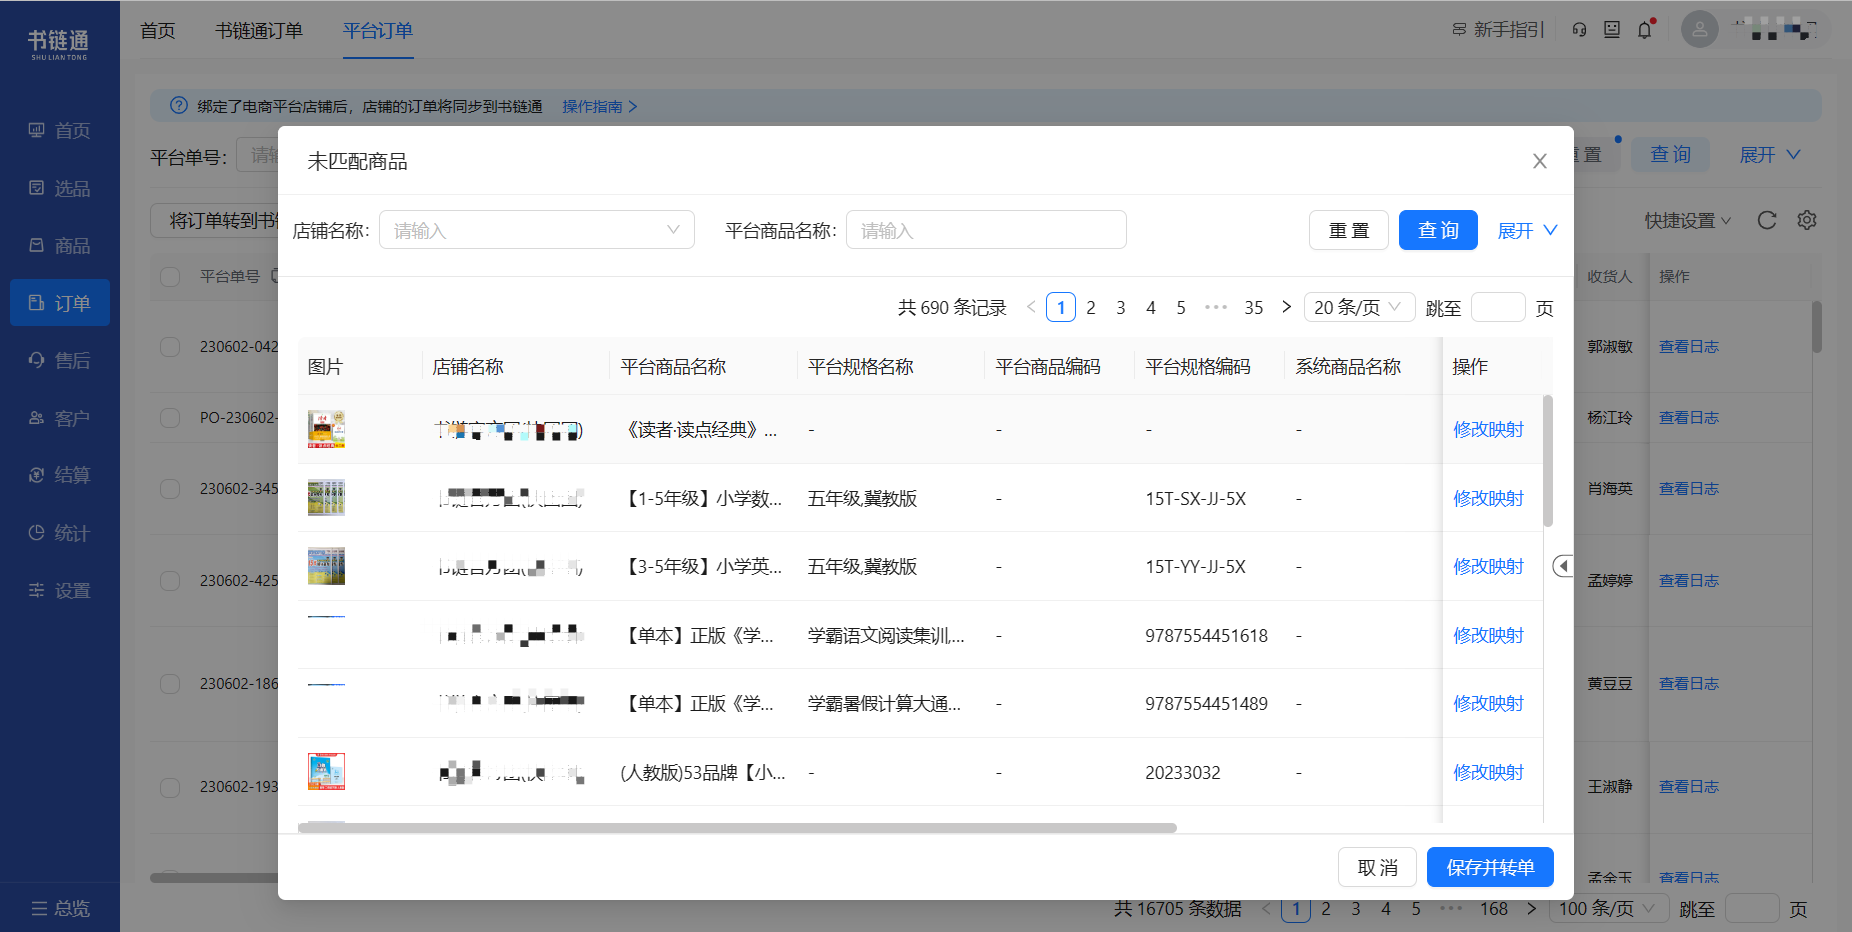Open the 店铺名称 dropdown

[x=537, y=230]
